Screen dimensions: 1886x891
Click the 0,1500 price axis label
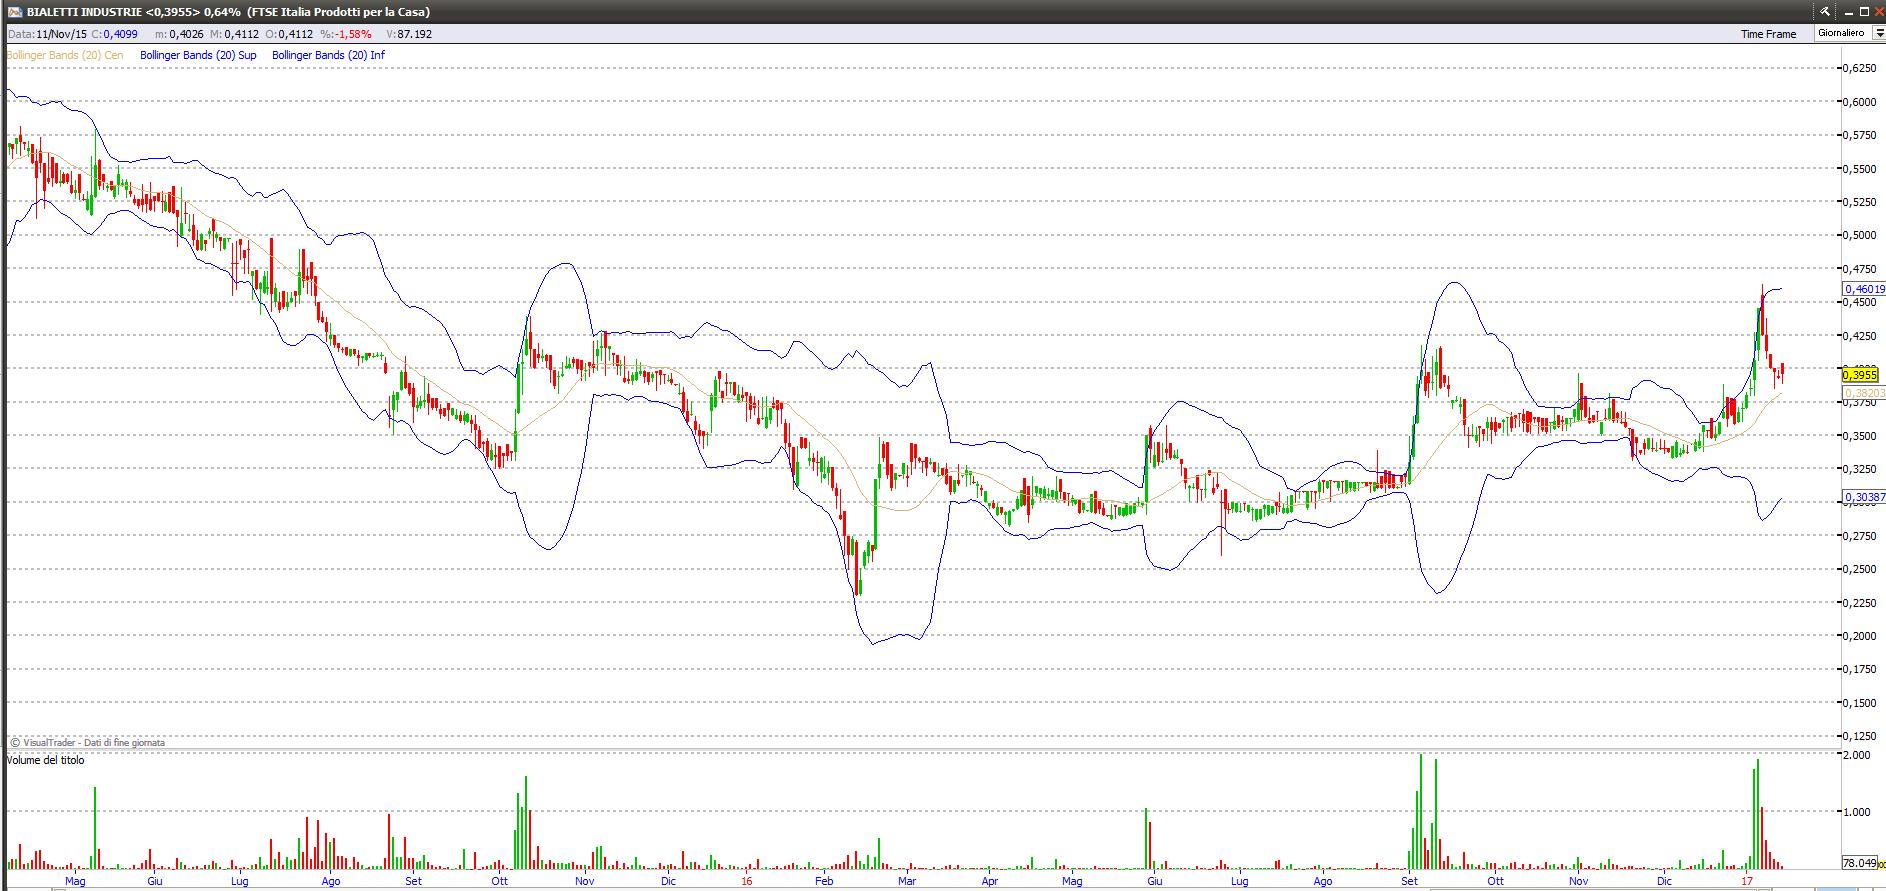coord(1859,702)
